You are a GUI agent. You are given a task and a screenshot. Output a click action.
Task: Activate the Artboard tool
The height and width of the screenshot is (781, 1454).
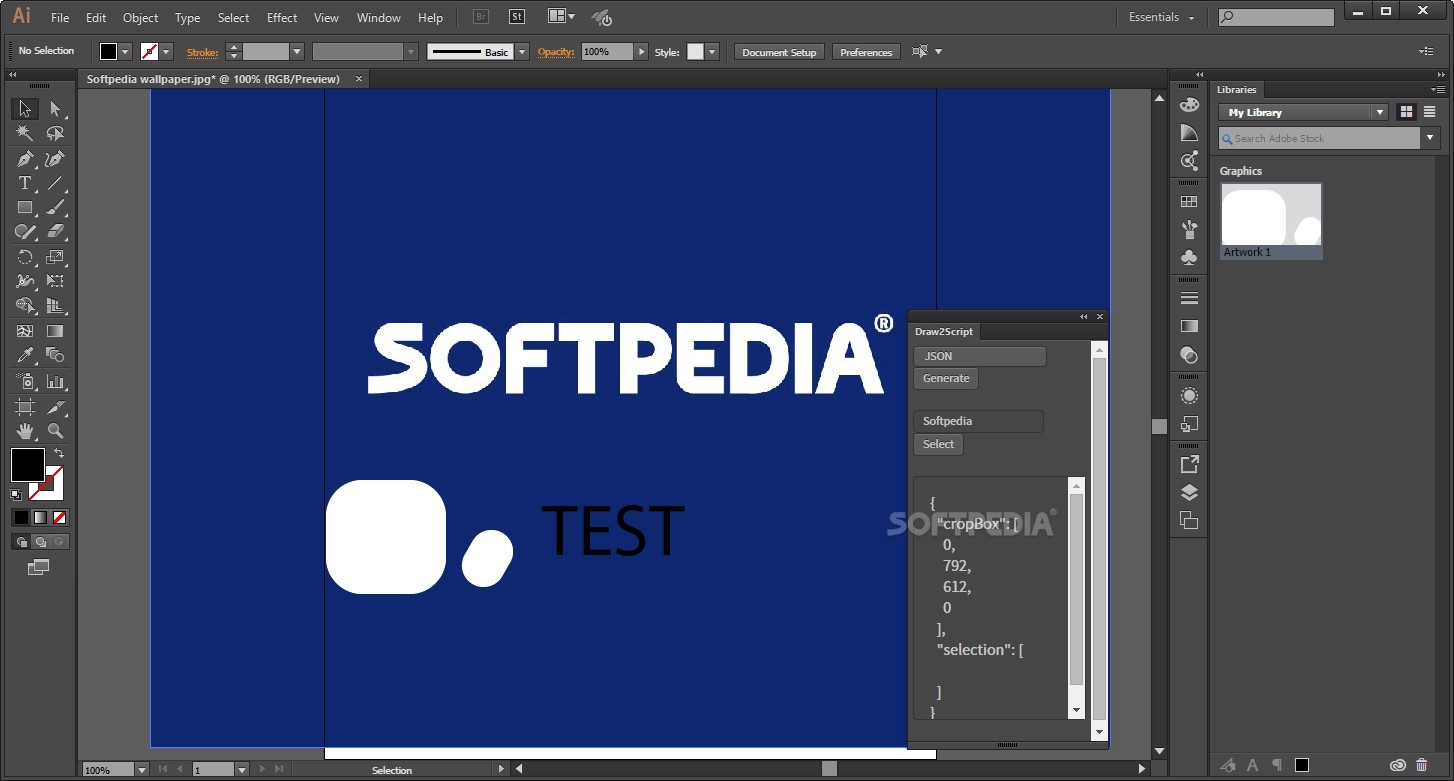pyautogui.click(x=25, y=406)
